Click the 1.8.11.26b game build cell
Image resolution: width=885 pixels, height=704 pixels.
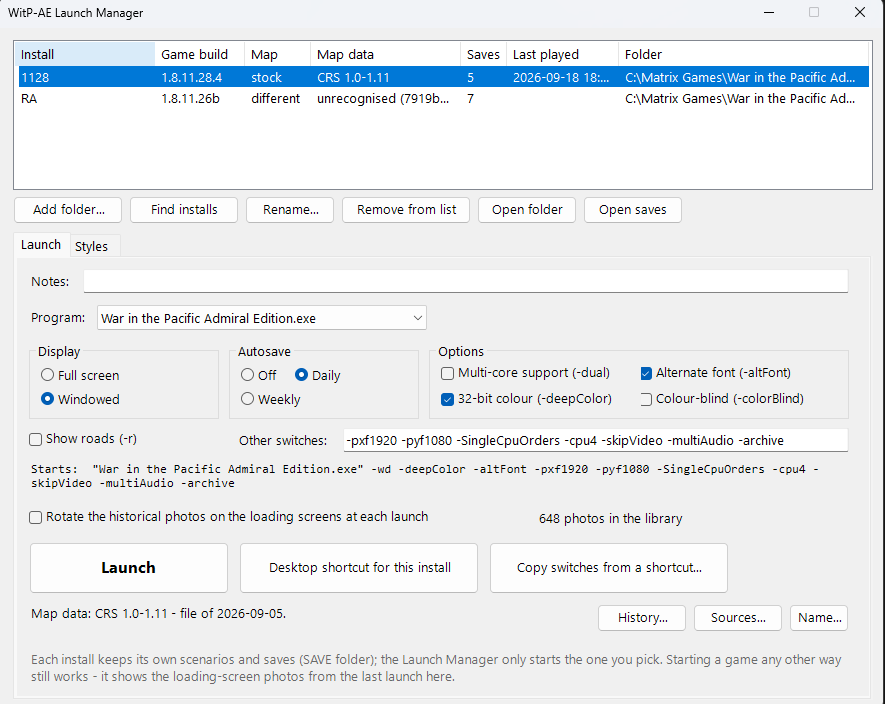click(190, 98)
